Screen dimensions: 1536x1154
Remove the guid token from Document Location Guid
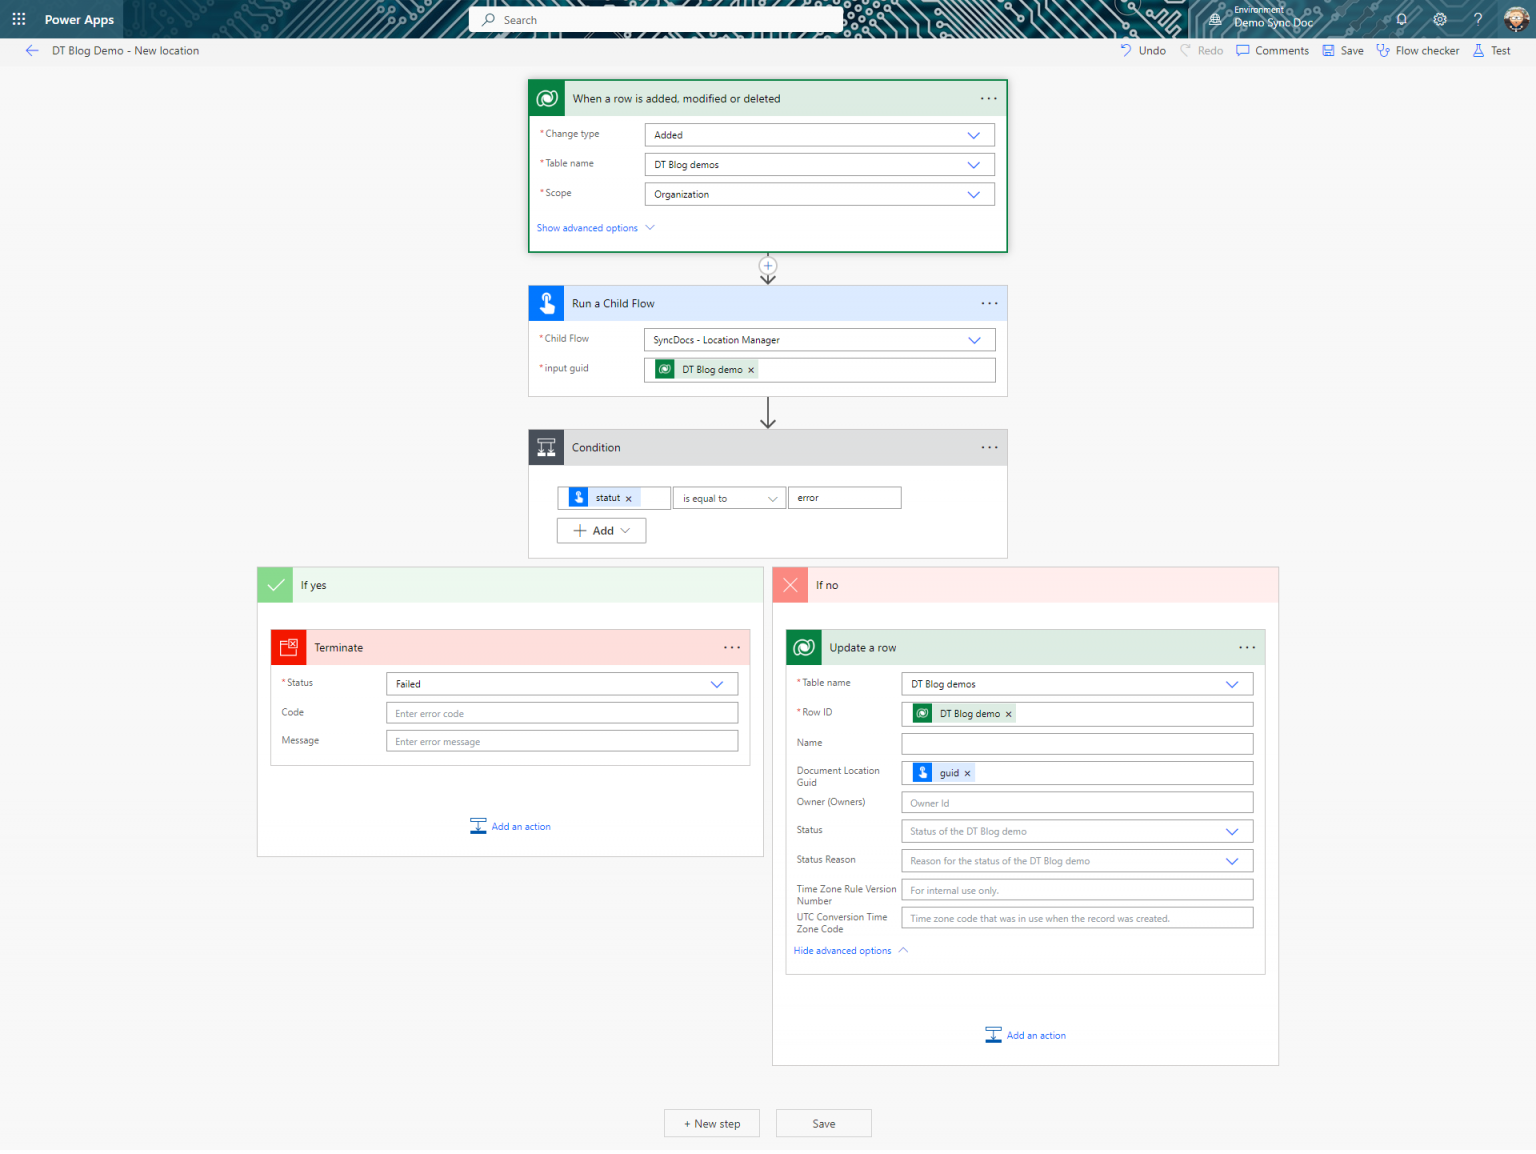(967, 772)
